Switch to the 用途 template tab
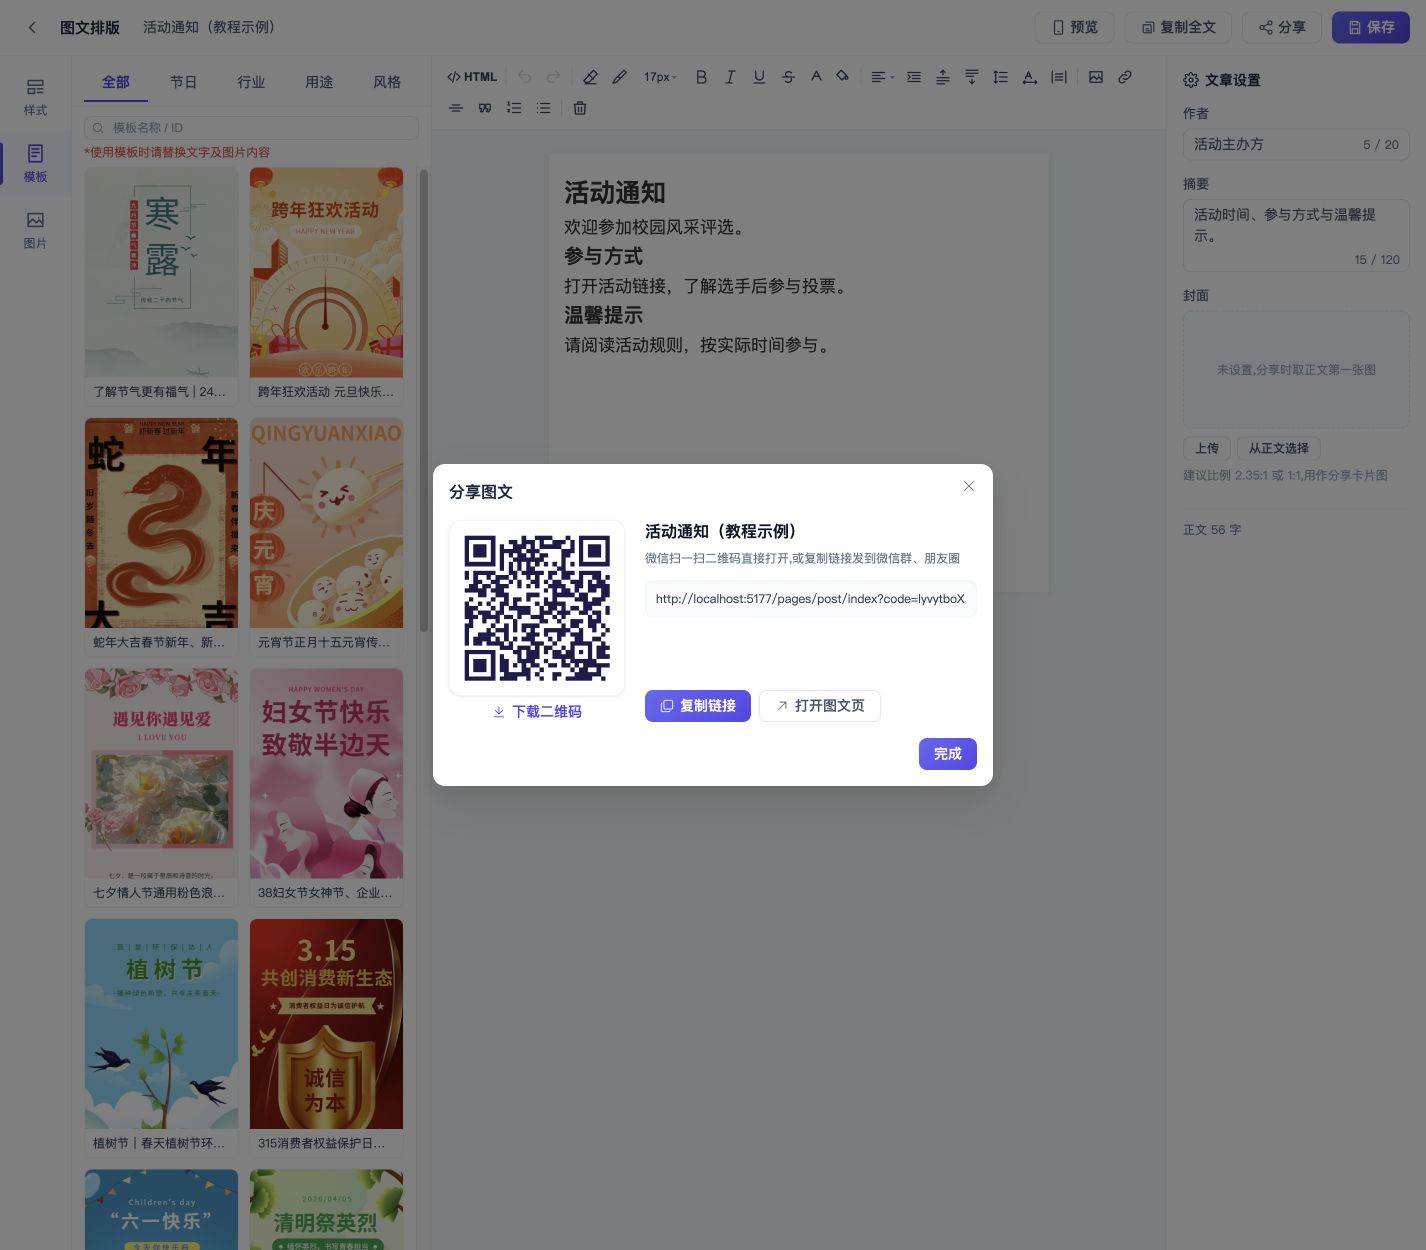Viewport: 1426px width, 1250px height. [319, 82]
